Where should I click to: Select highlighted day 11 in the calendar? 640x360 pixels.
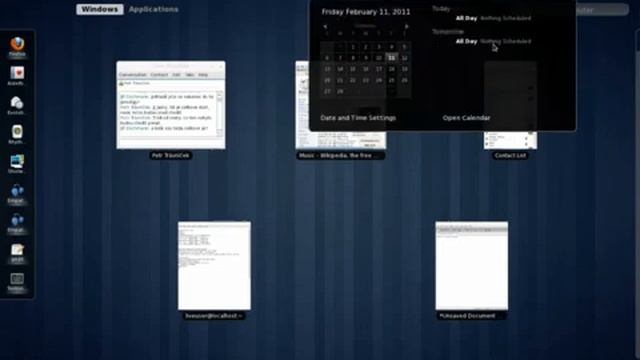391,58
